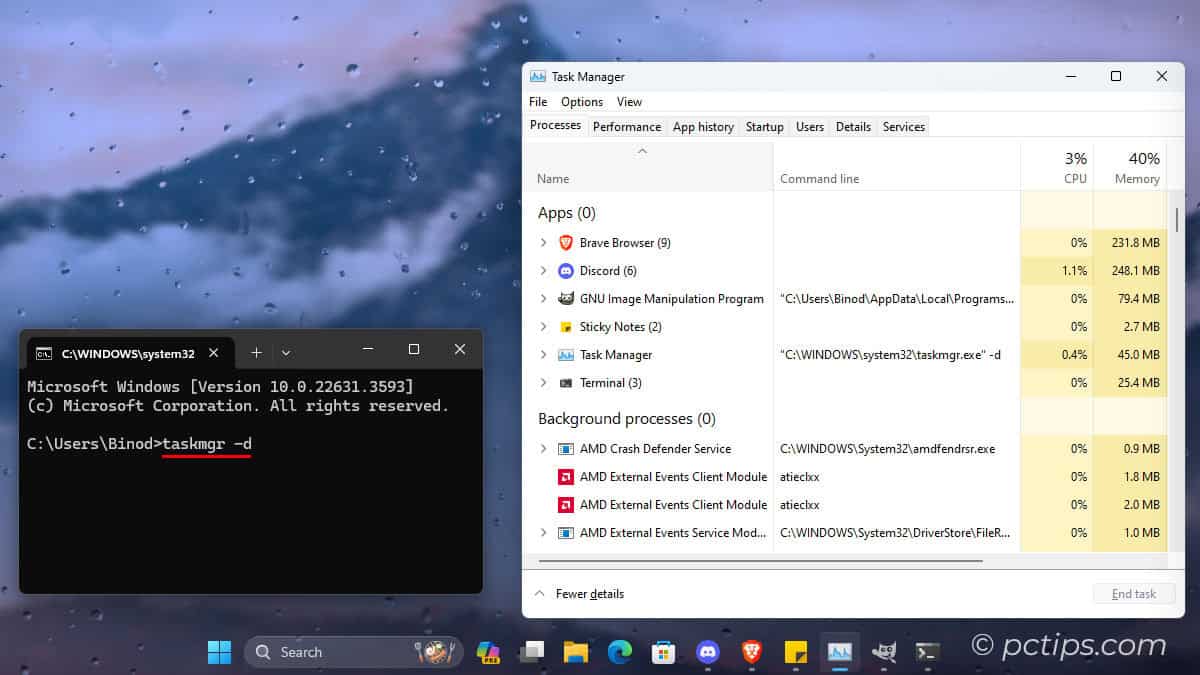Expand the Discord (6) process group
This screenshot has width=1200, height=675.
(x=544, y=270)
